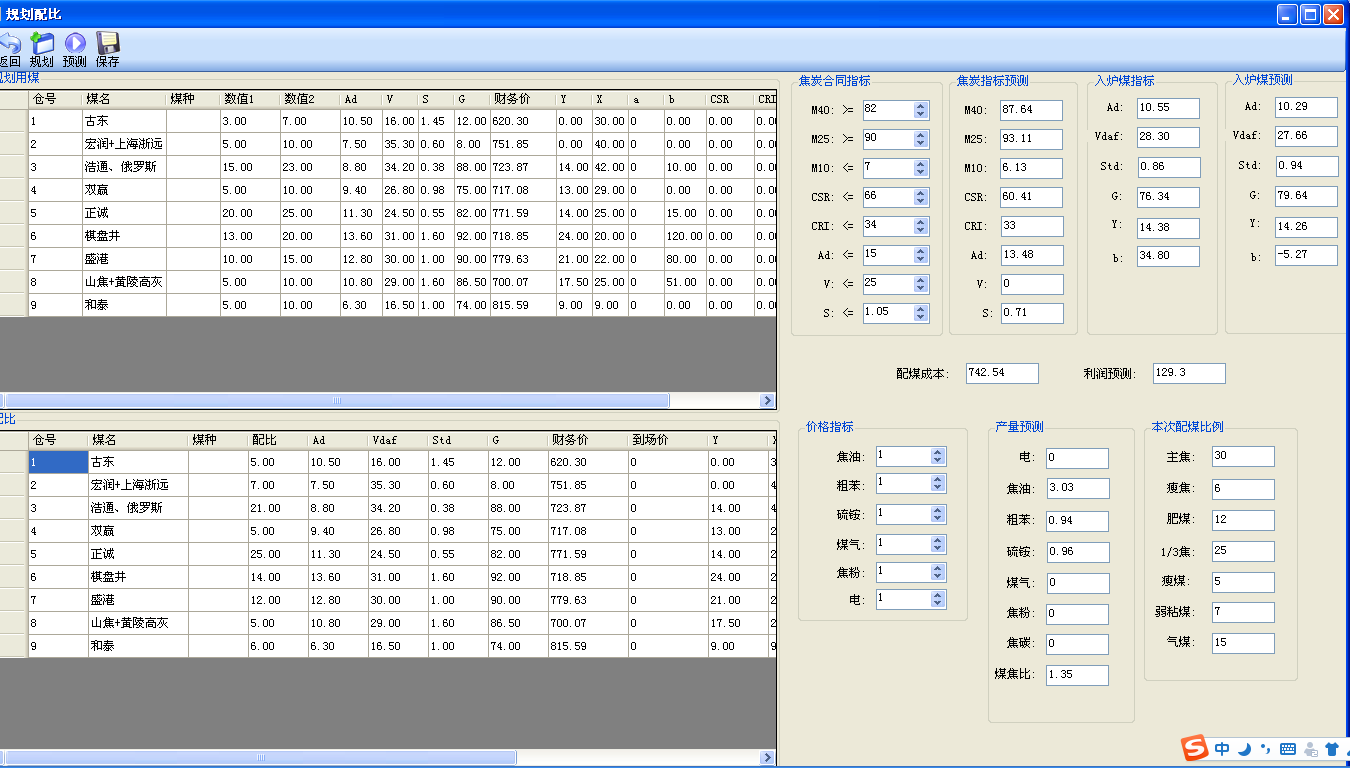Increase the M40 contract value with up arrow

(x=921, y=105)
